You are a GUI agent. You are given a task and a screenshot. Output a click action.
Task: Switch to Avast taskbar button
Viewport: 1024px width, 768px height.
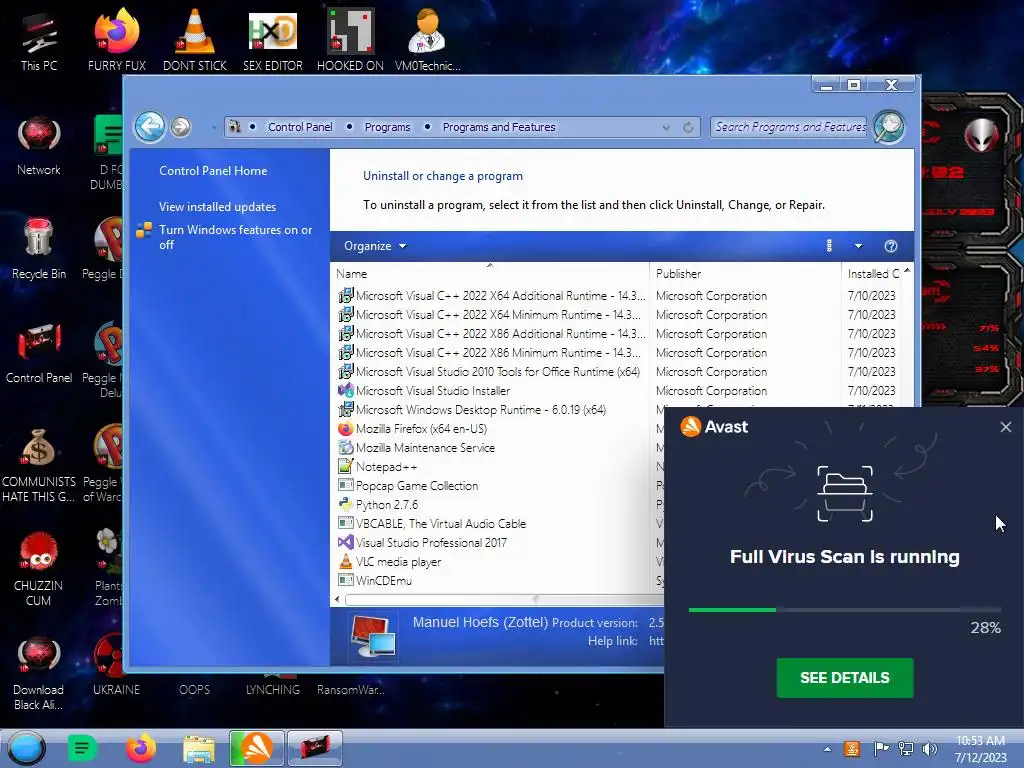click(257, 748)
